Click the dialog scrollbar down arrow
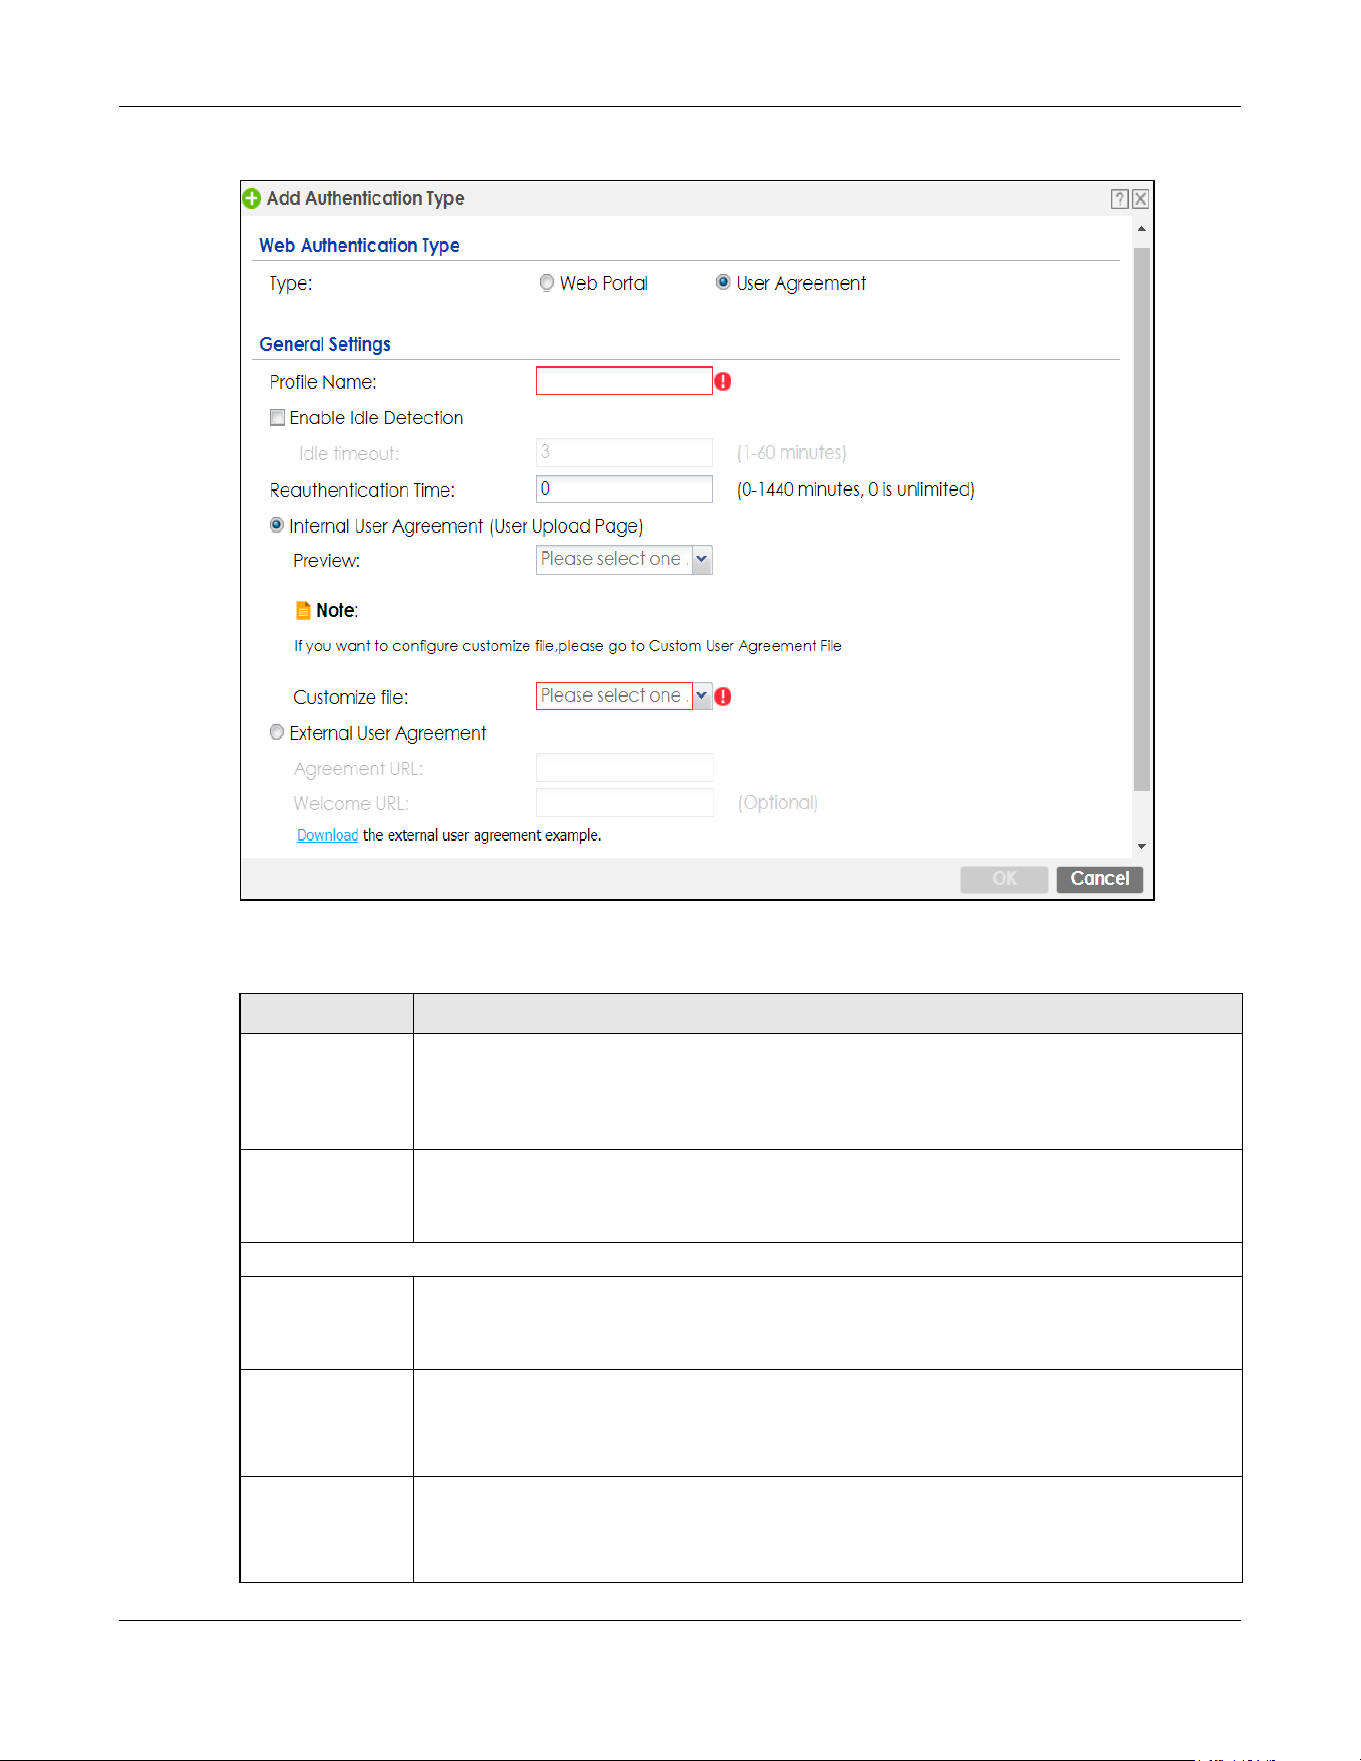This screenshot has height=1761, width=1361. 1142,847
